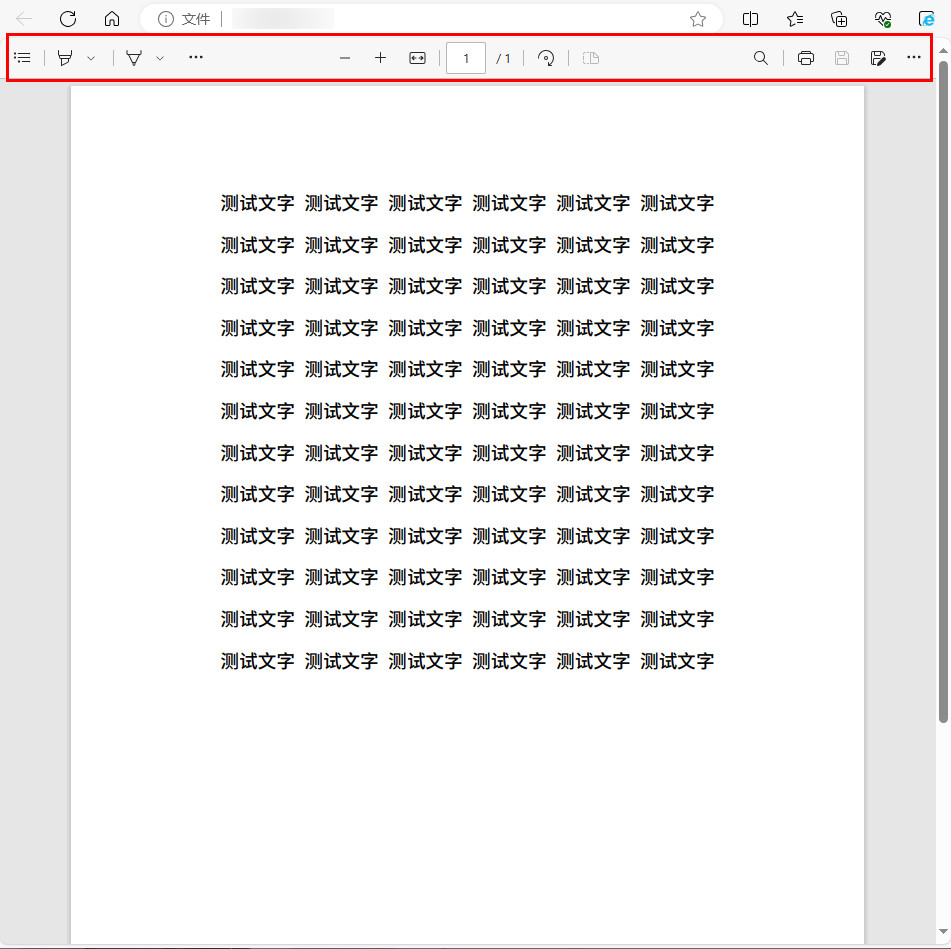Open the collections icon
The width and height of the screenshot is (951, 949).
[x=839, y=19]
